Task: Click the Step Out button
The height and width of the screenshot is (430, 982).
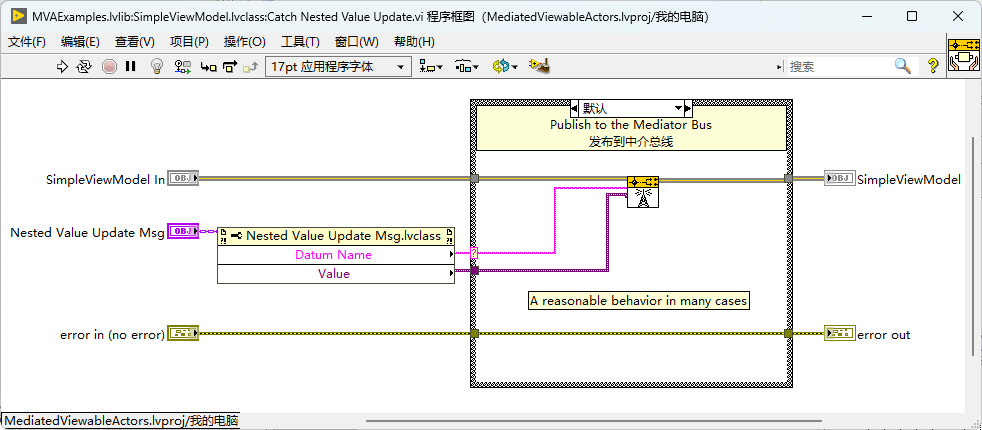Action: coord(251,66)
